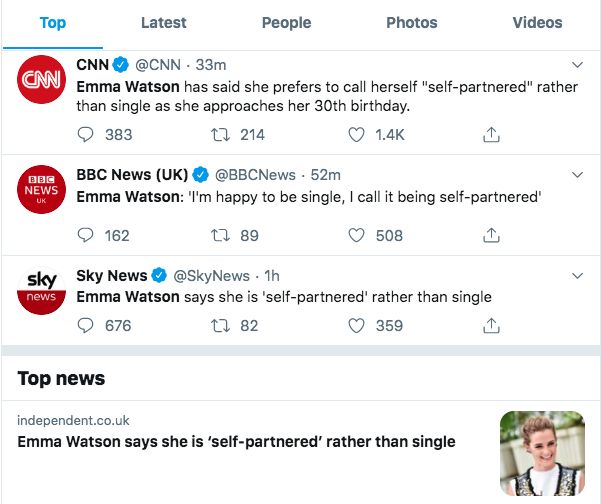This screenshot has width=601, height=504.
Task: Like the CNN tweet
Action: pos(357,134)
